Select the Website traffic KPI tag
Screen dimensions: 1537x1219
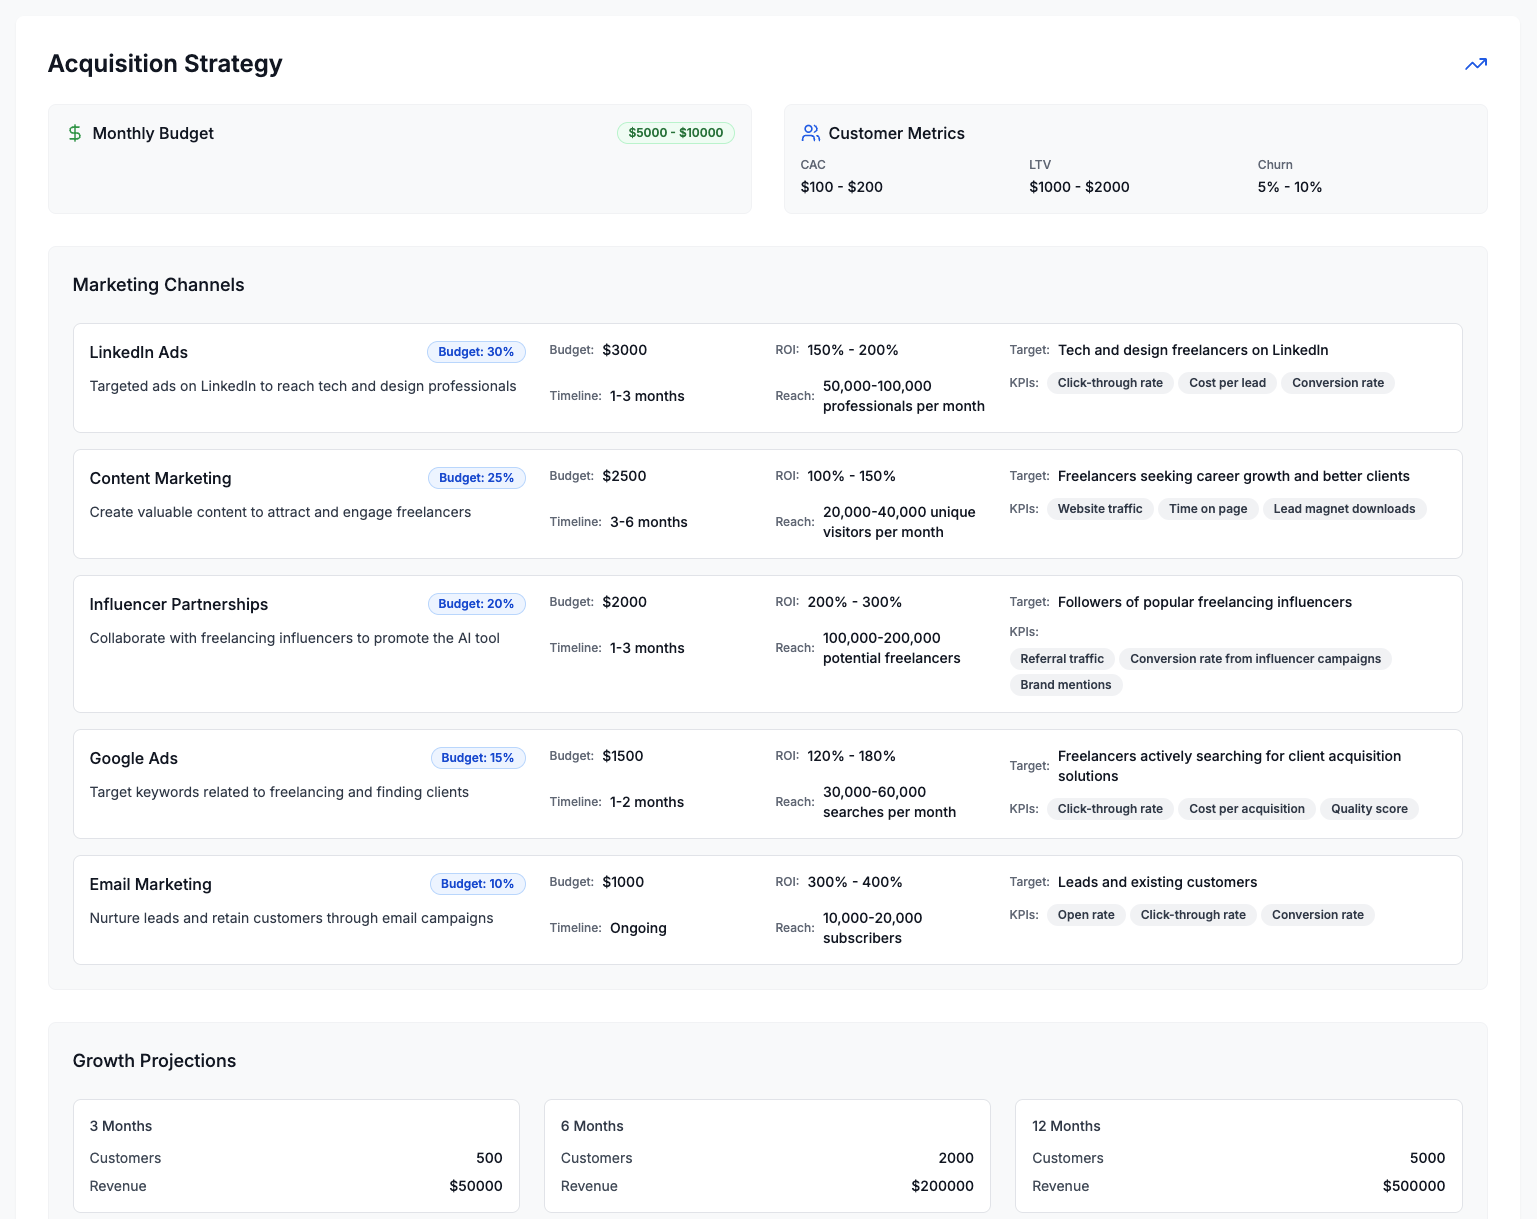pos(1100,509)
